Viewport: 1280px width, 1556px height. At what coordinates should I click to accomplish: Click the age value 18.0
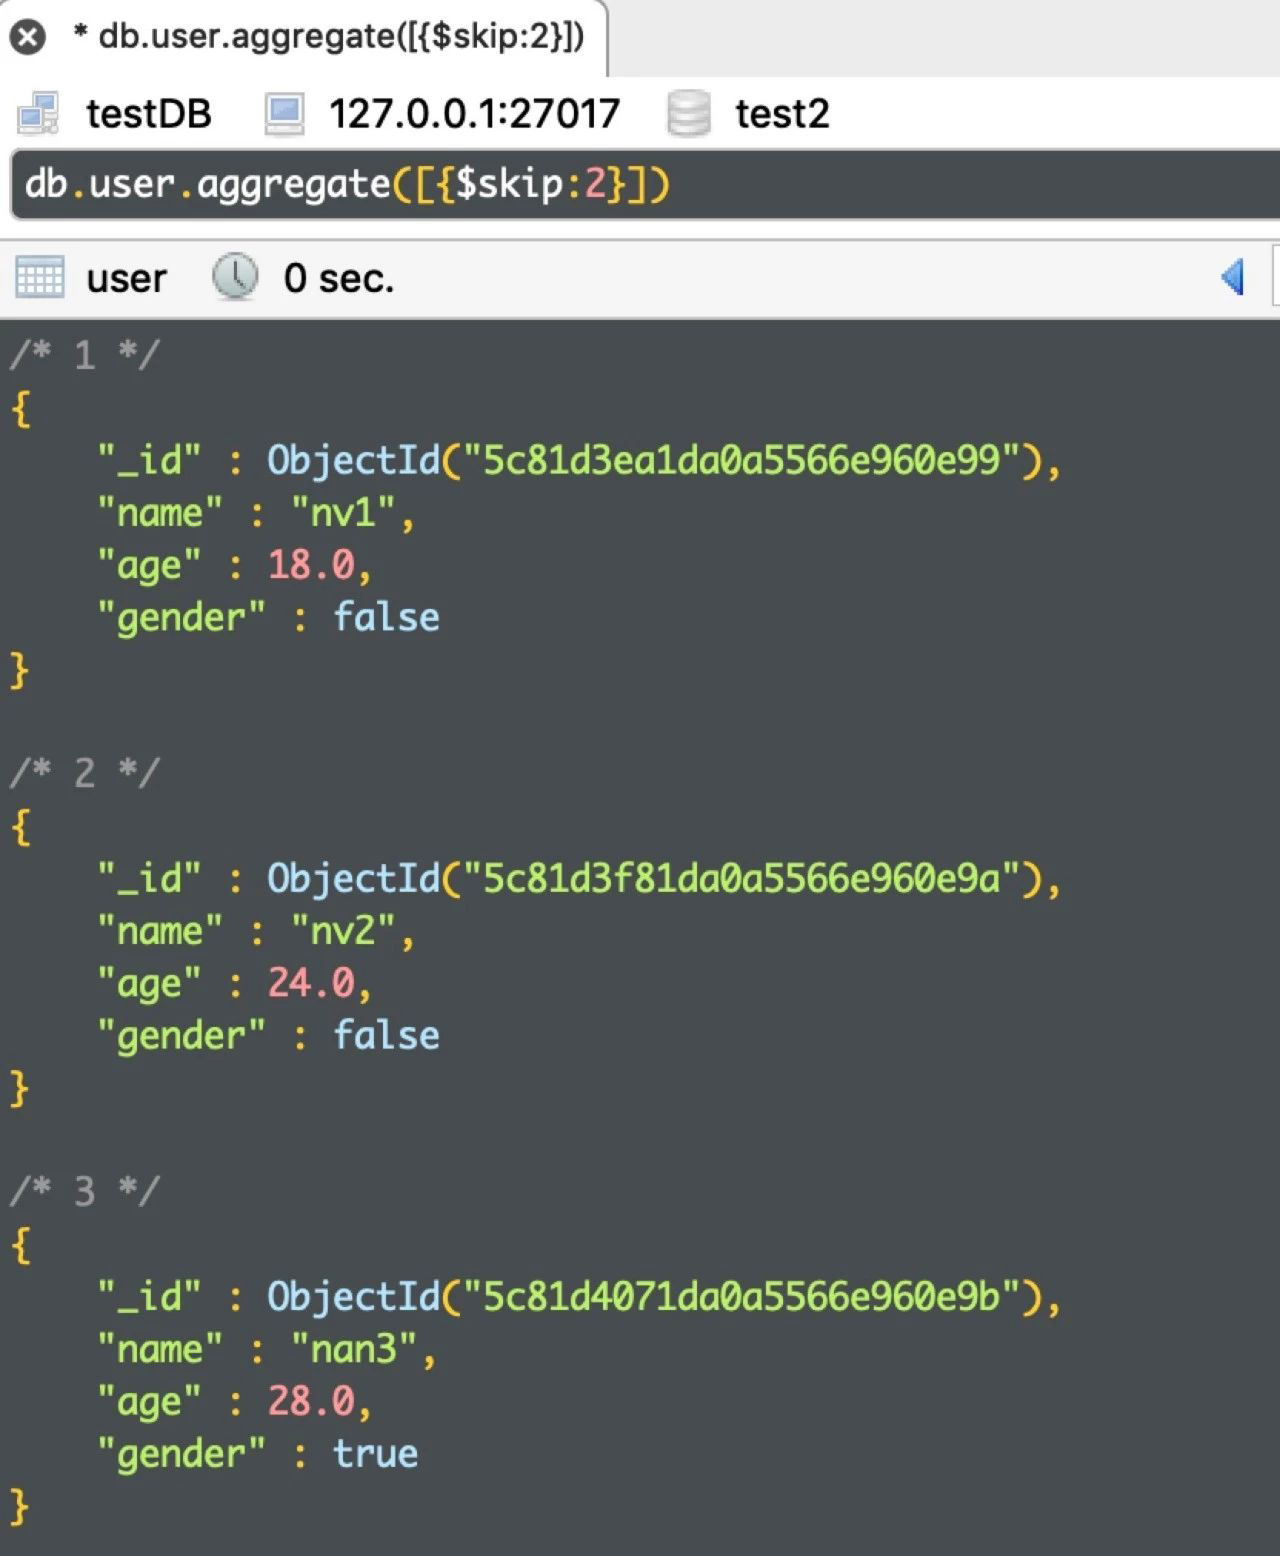pos(311,565)
